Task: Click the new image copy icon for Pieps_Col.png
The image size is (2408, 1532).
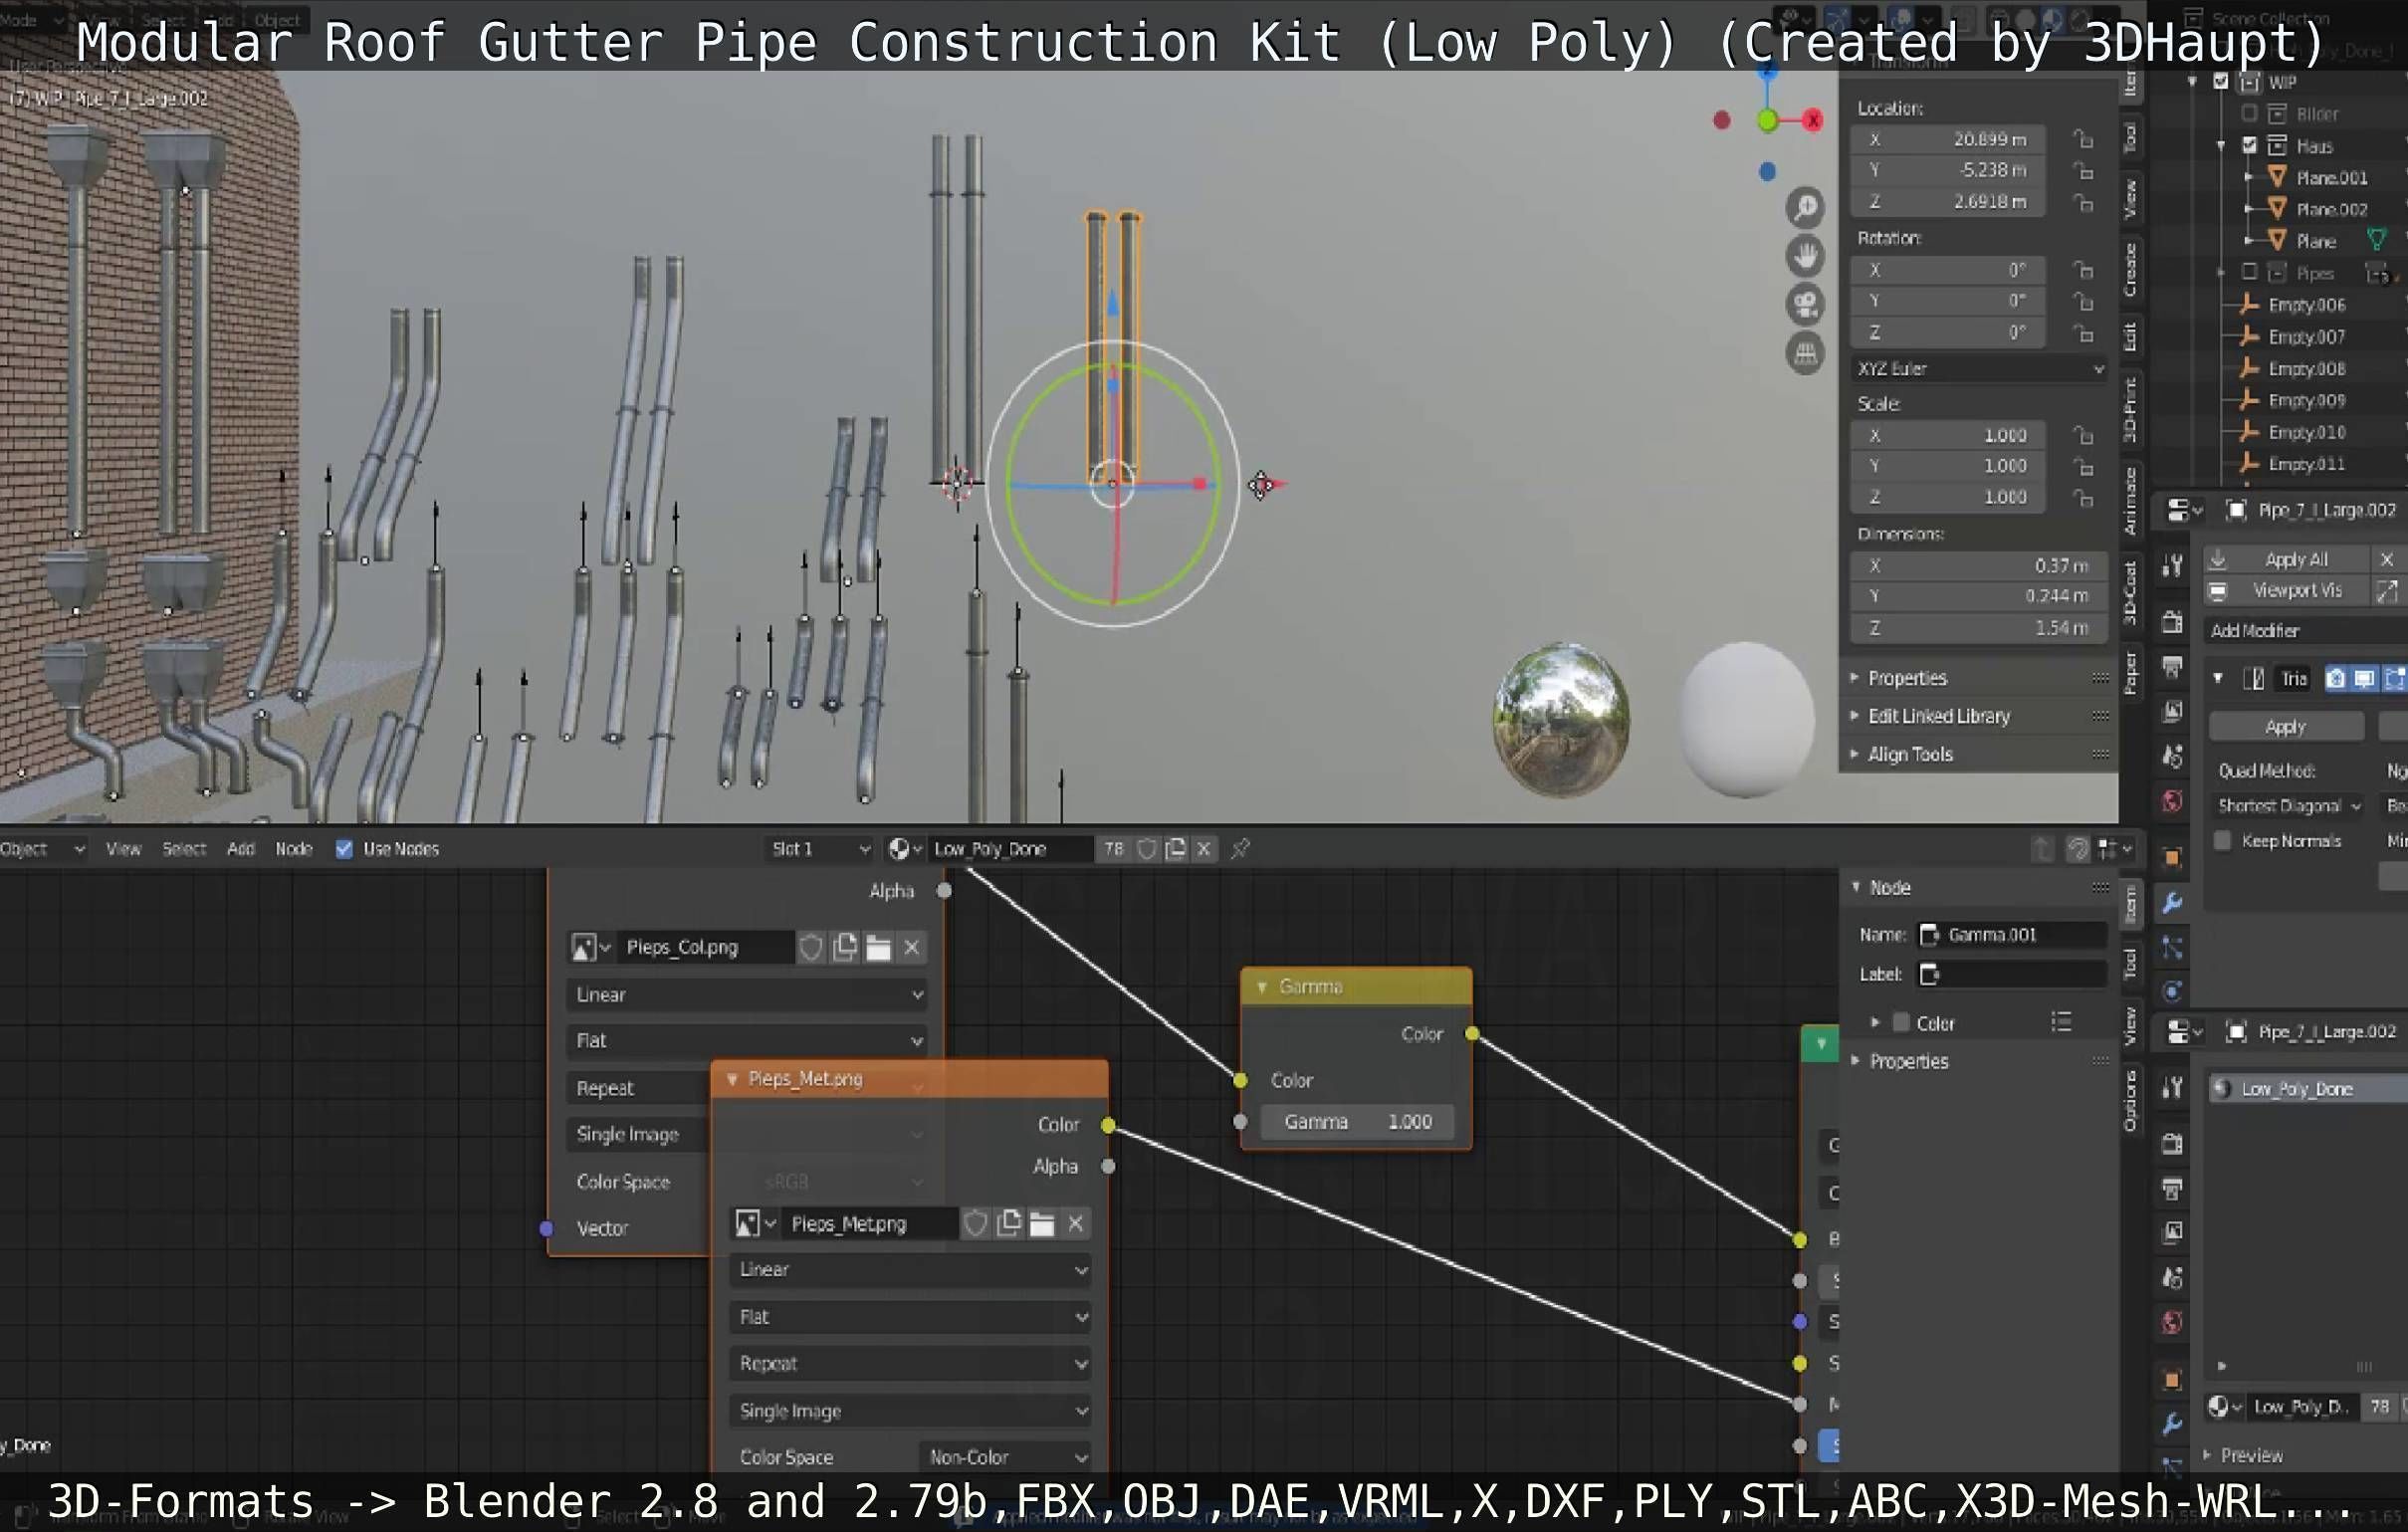Action: [845, 947]
